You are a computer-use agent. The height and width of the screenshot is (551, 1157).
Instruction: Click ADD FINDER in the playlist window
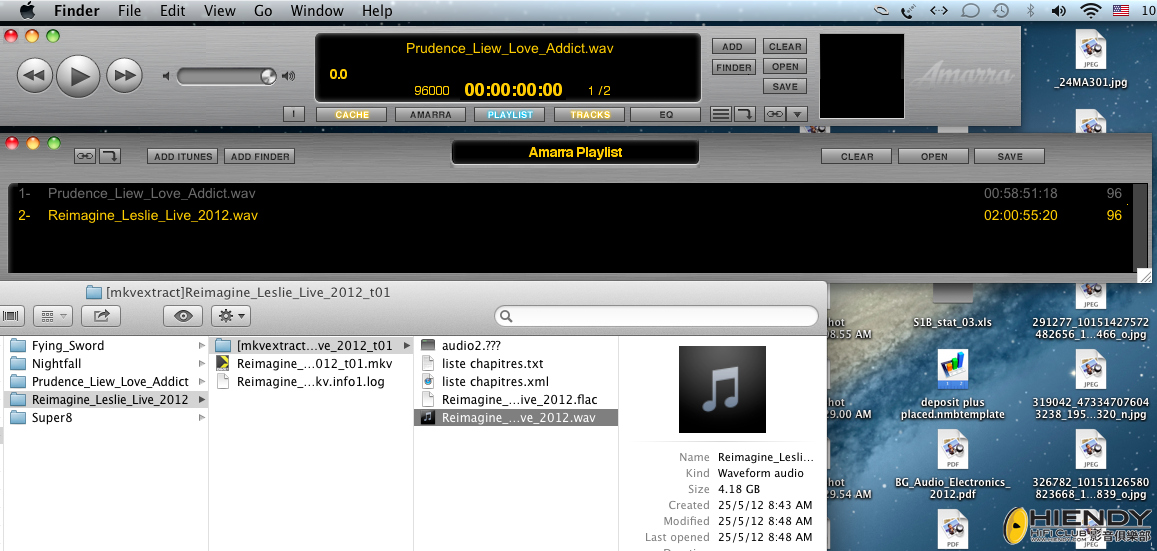pos(259,156)
